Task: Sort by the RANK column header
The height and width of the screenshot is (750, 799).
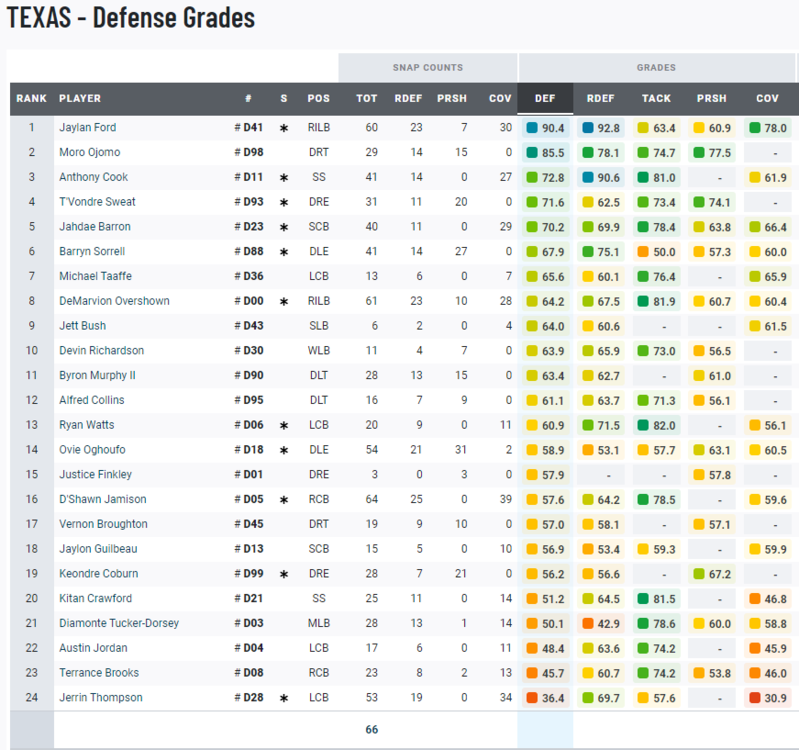Action: [31, 98]
